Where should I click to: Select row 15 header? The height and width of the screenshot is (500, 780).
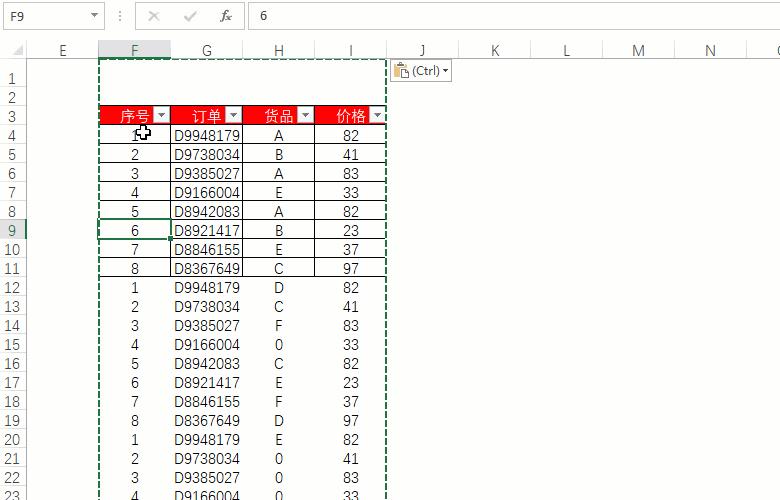[12, 344]
